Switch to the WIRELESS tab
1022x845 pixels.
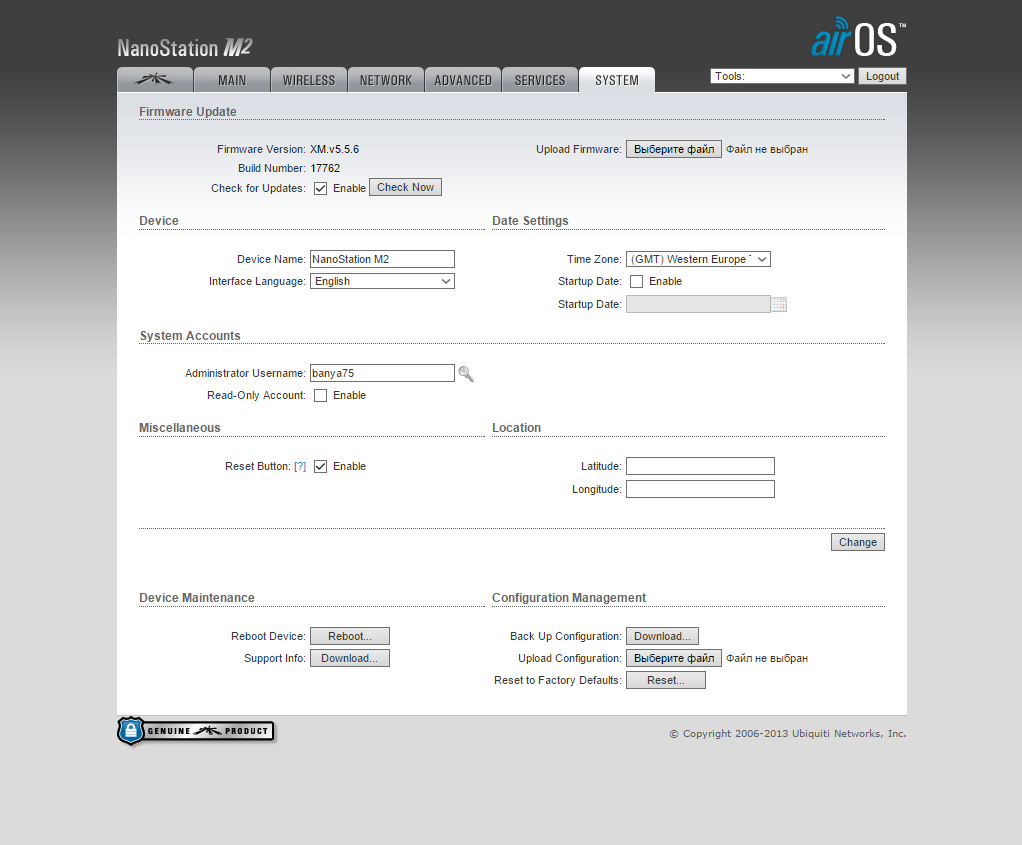[309, 80]
